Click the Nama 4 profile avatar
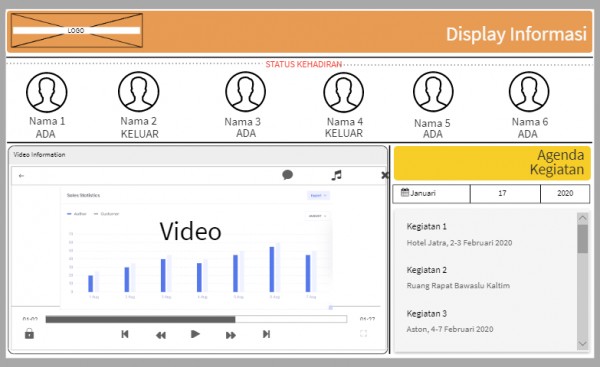 point(344,92)
